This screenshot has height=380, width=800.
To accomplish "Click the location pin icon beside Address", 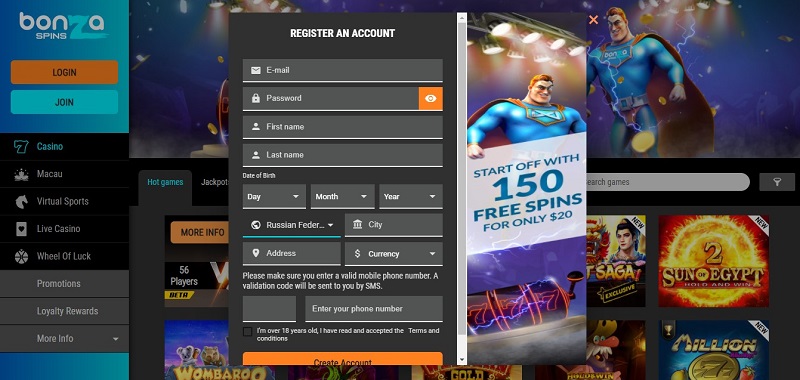I will 256,253.
